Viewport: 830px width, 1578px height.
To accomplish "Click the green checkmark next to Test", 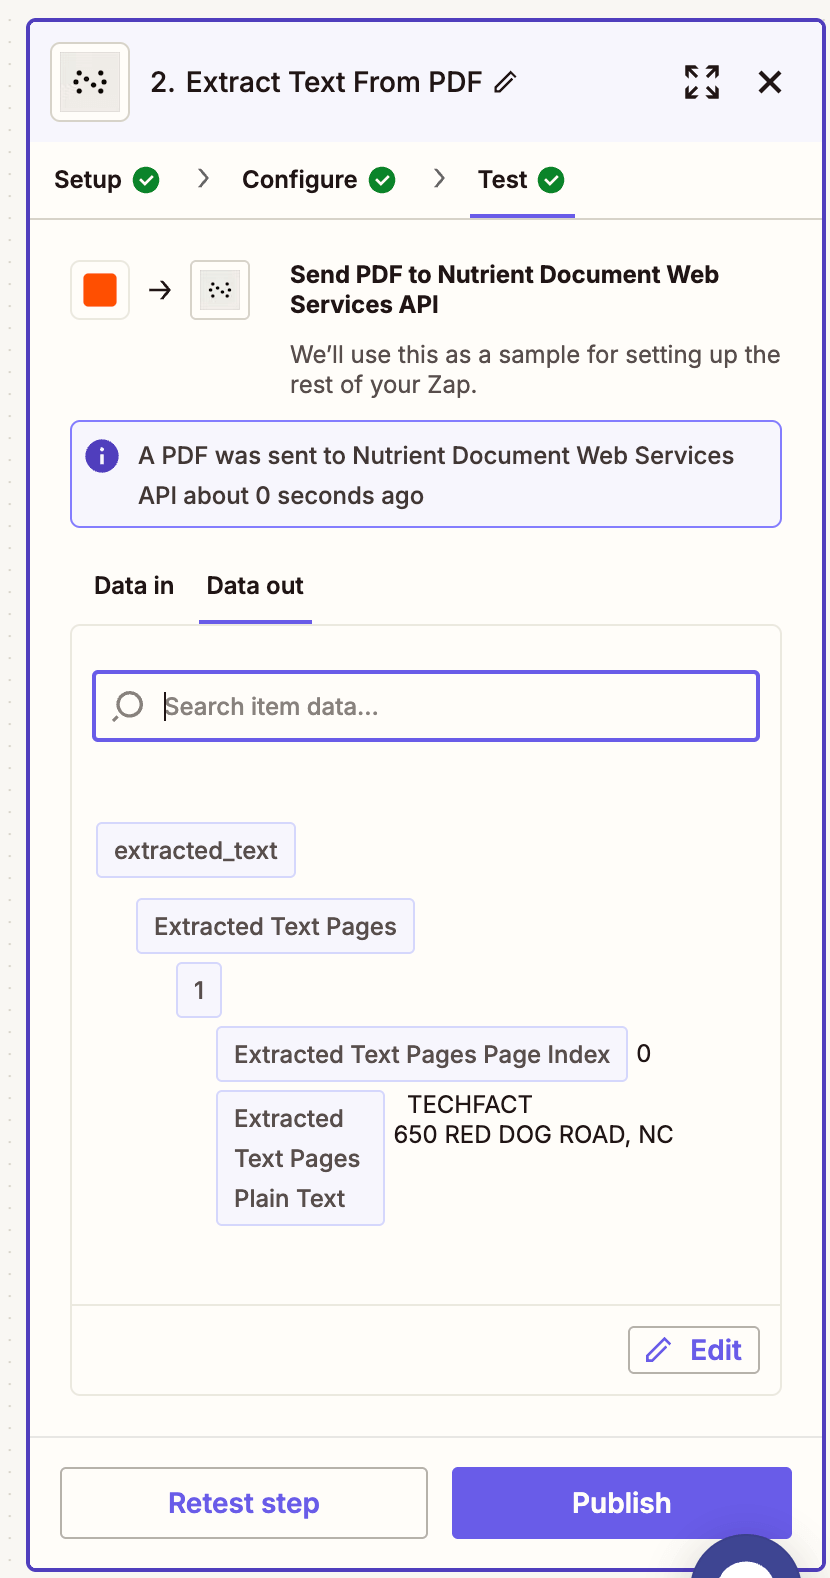I will 551,180.
